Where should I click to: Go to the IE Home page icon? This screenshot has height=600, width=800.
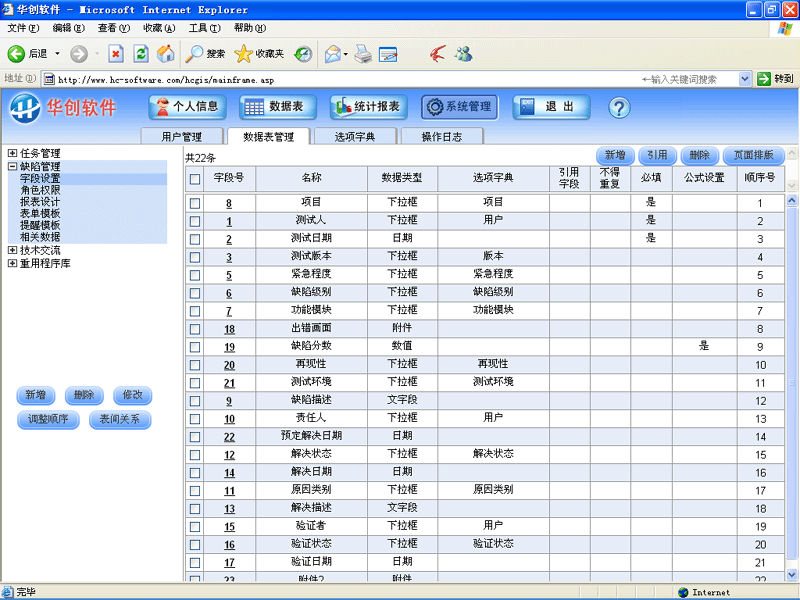click(x=166, y=54)
